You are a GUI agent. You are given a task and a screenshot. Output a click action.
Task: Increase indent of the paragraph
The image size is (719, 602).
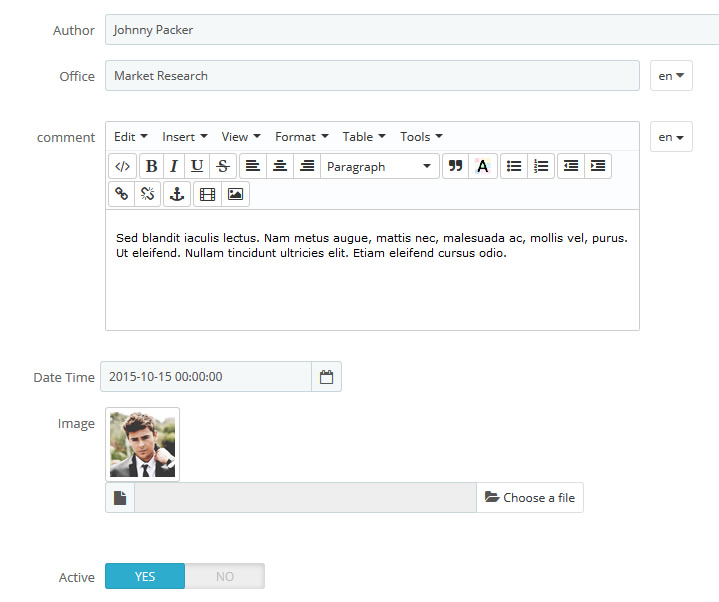(598, 166)
